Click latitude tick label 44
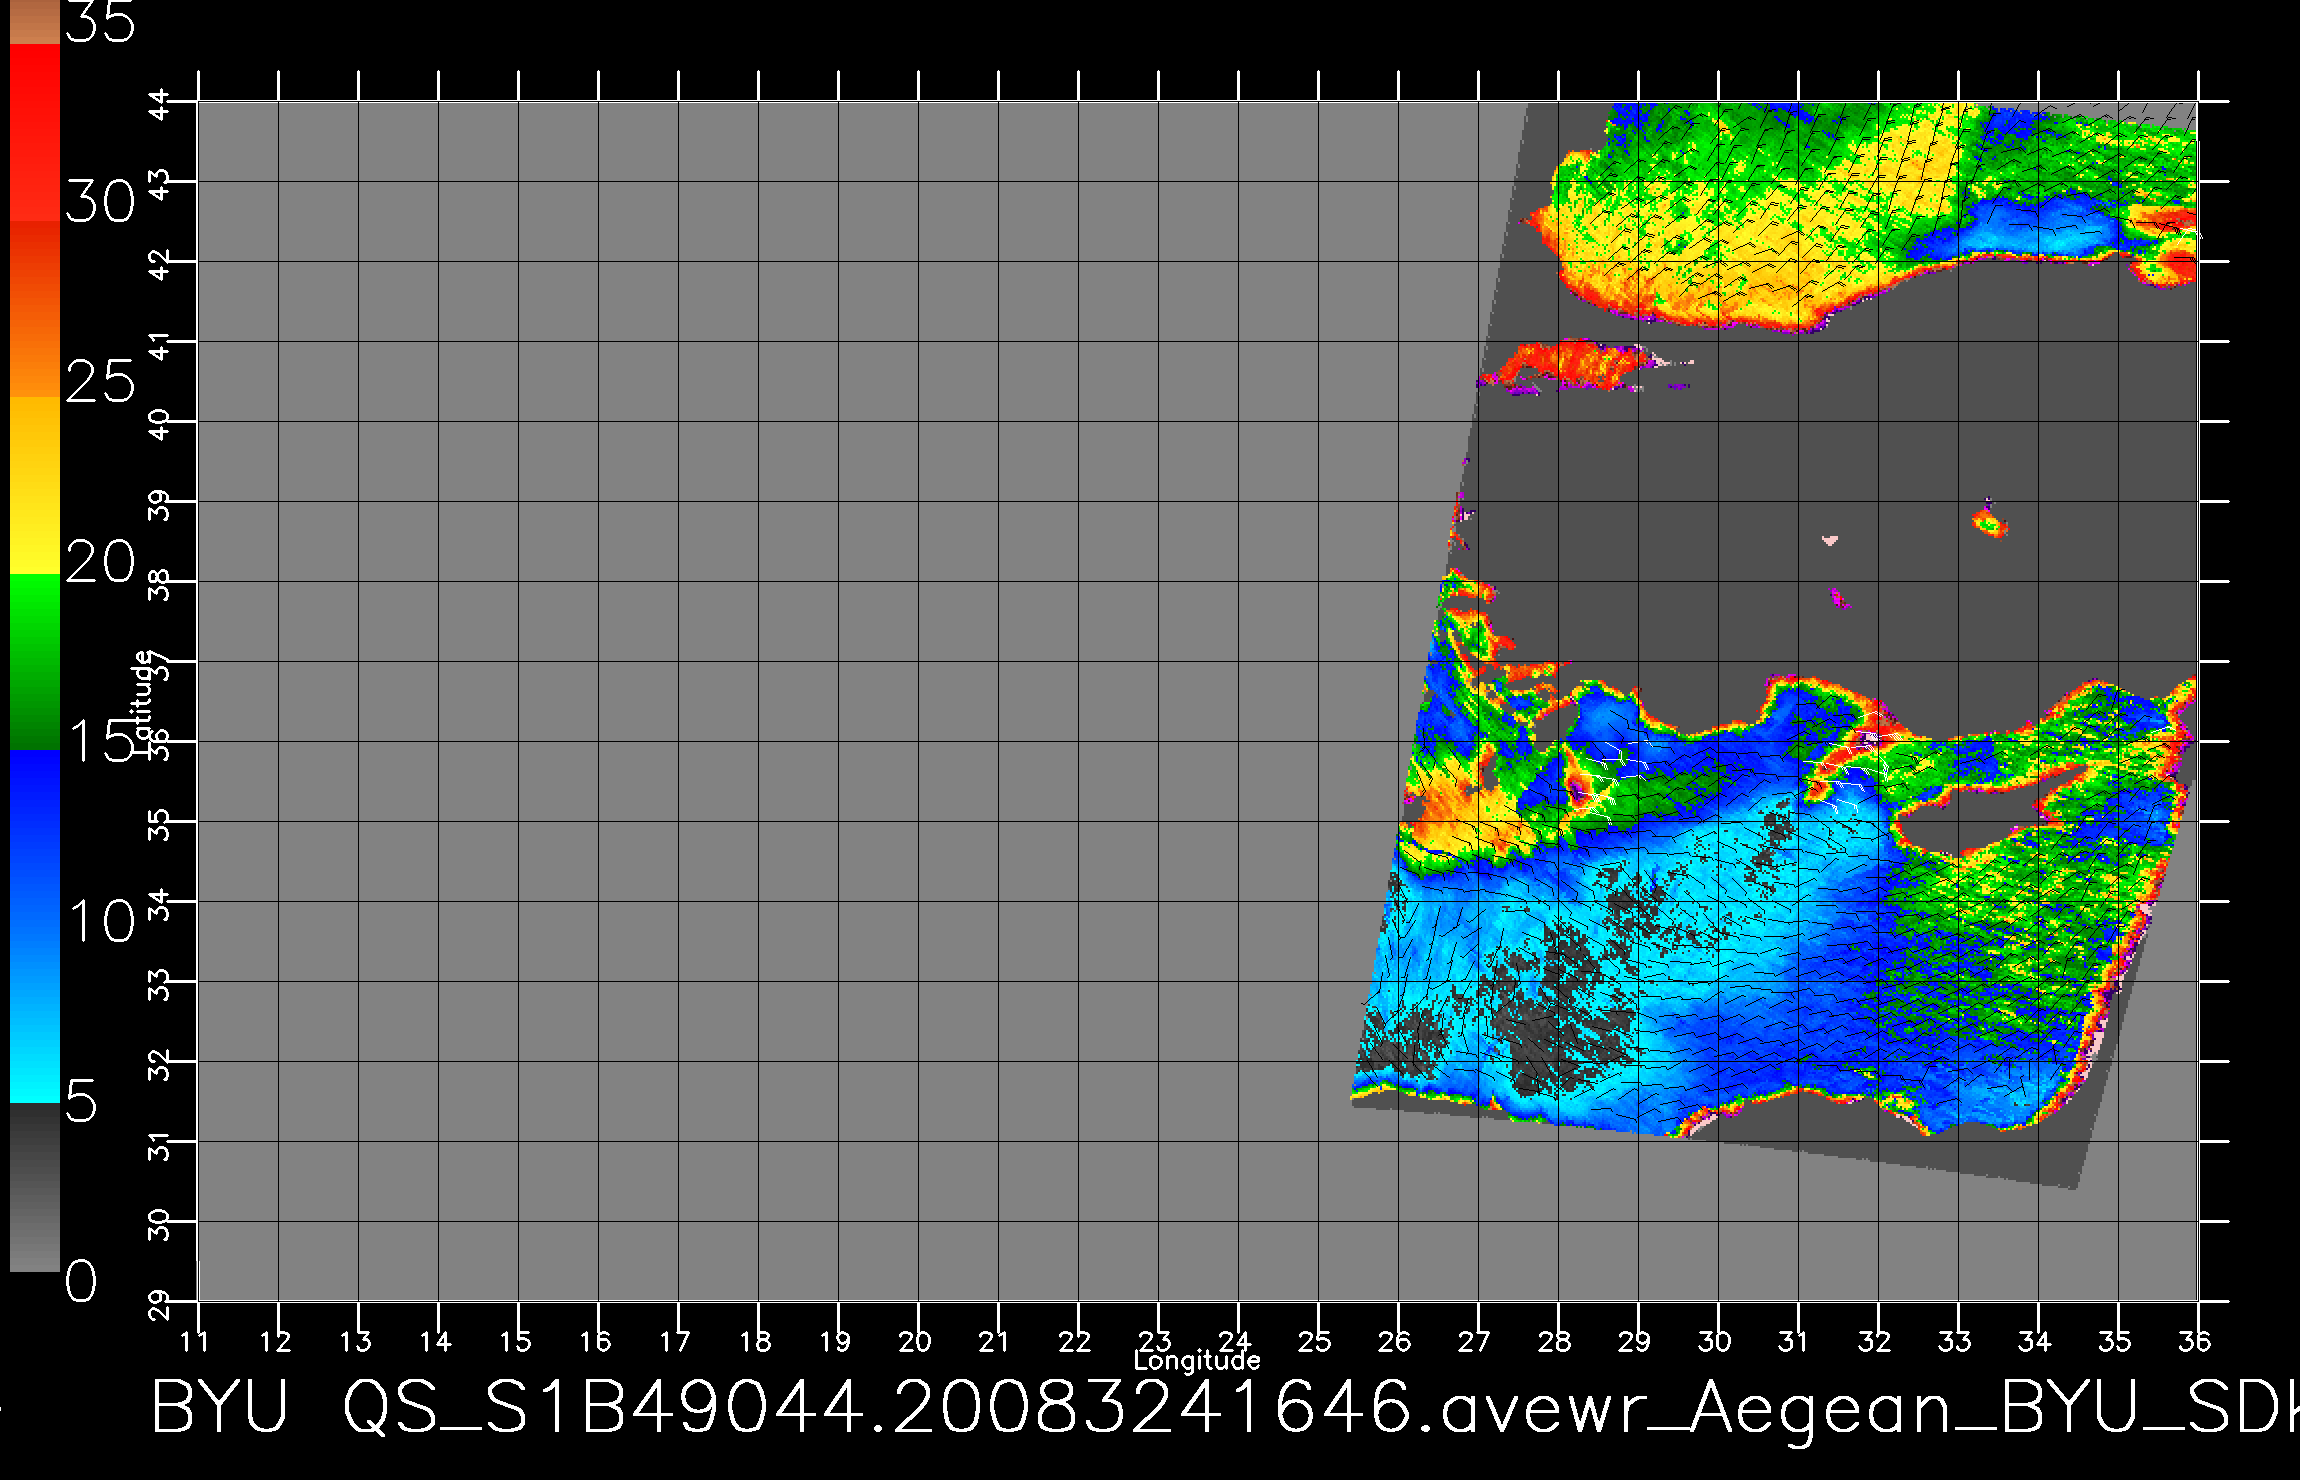The width and height of the screenshot is (2300, 1480). (161, 105)
